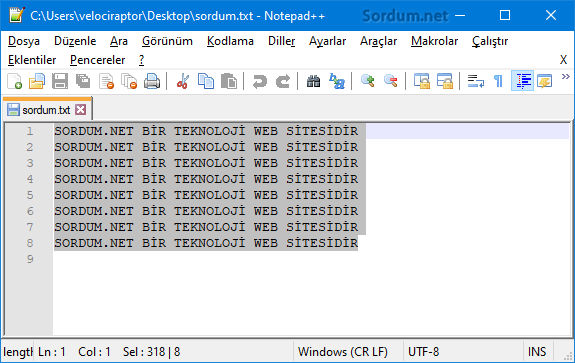Screen dimensions: 575x363
Task: Minimize the Notepad++ window
Action: [460, 15]
